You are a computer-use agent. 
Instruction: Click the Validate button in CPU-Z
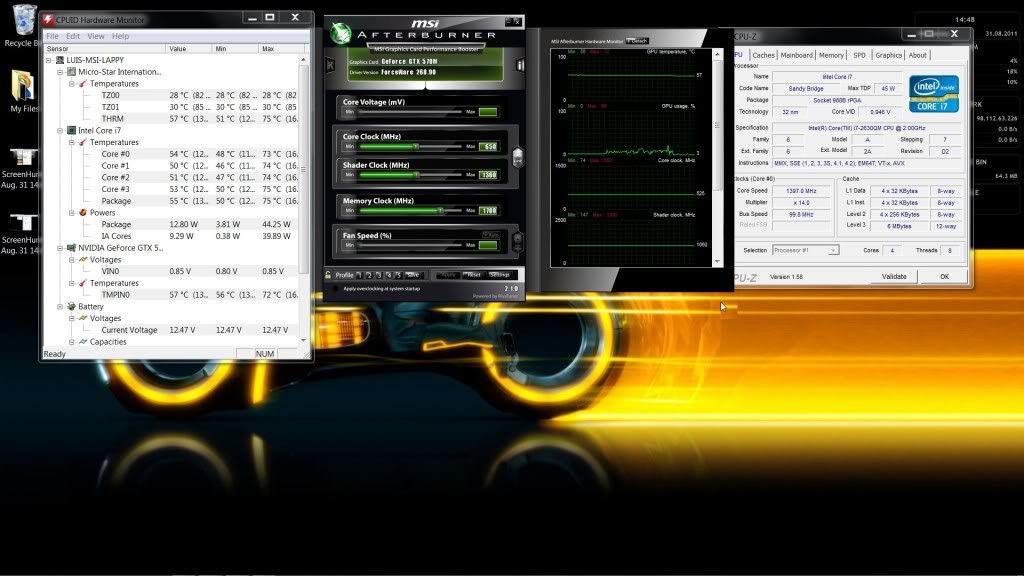point(894,277)
